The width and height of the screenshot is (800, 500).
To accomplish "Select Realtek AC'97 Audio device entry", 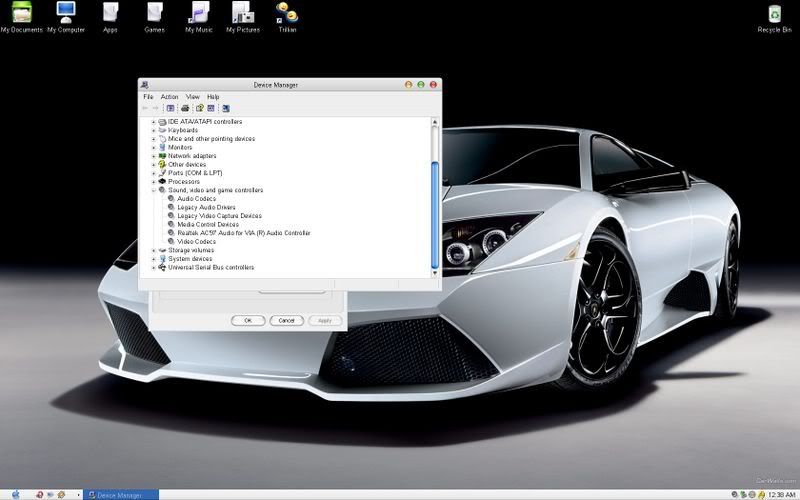I will pos(243,233).
